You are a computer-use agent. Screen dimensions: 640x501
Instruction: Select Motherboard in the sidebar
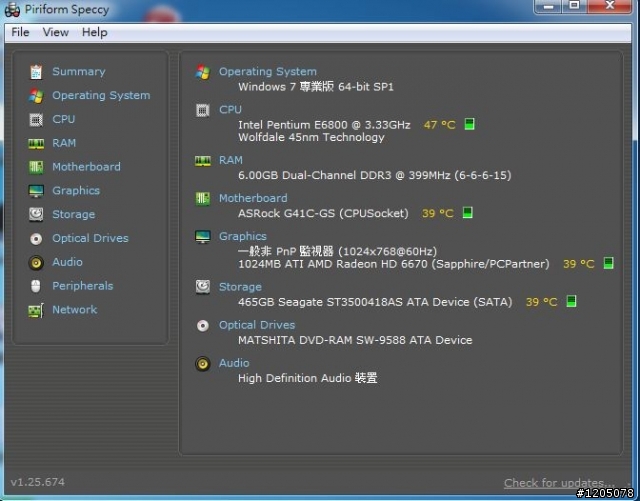tap(87, 167)
